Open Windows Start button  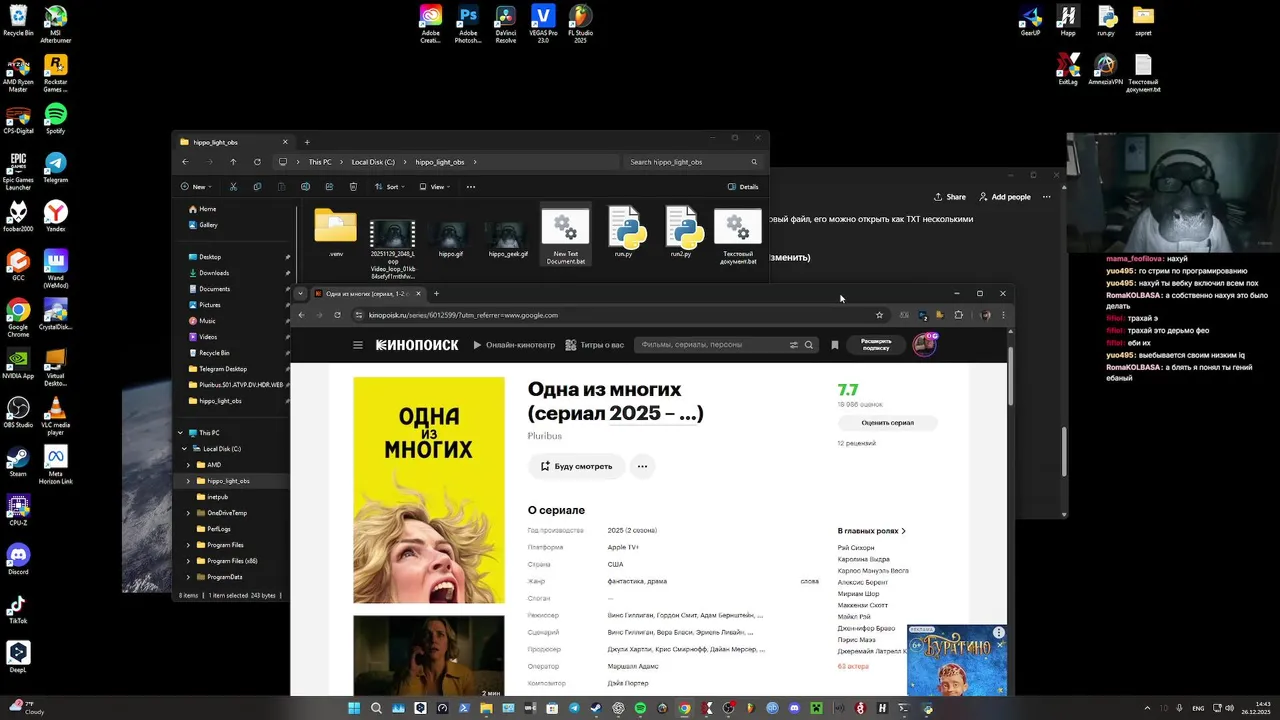(354, 709)
